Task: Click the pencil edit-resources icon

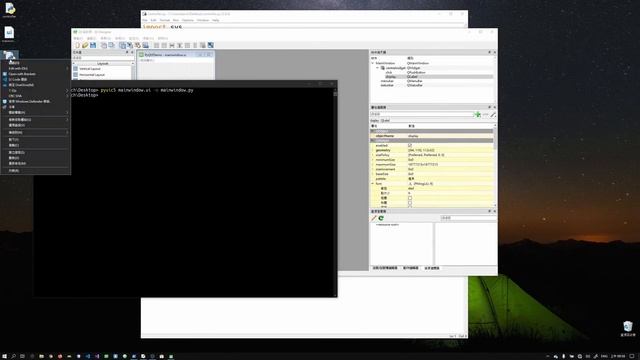Action: (374, 218)
